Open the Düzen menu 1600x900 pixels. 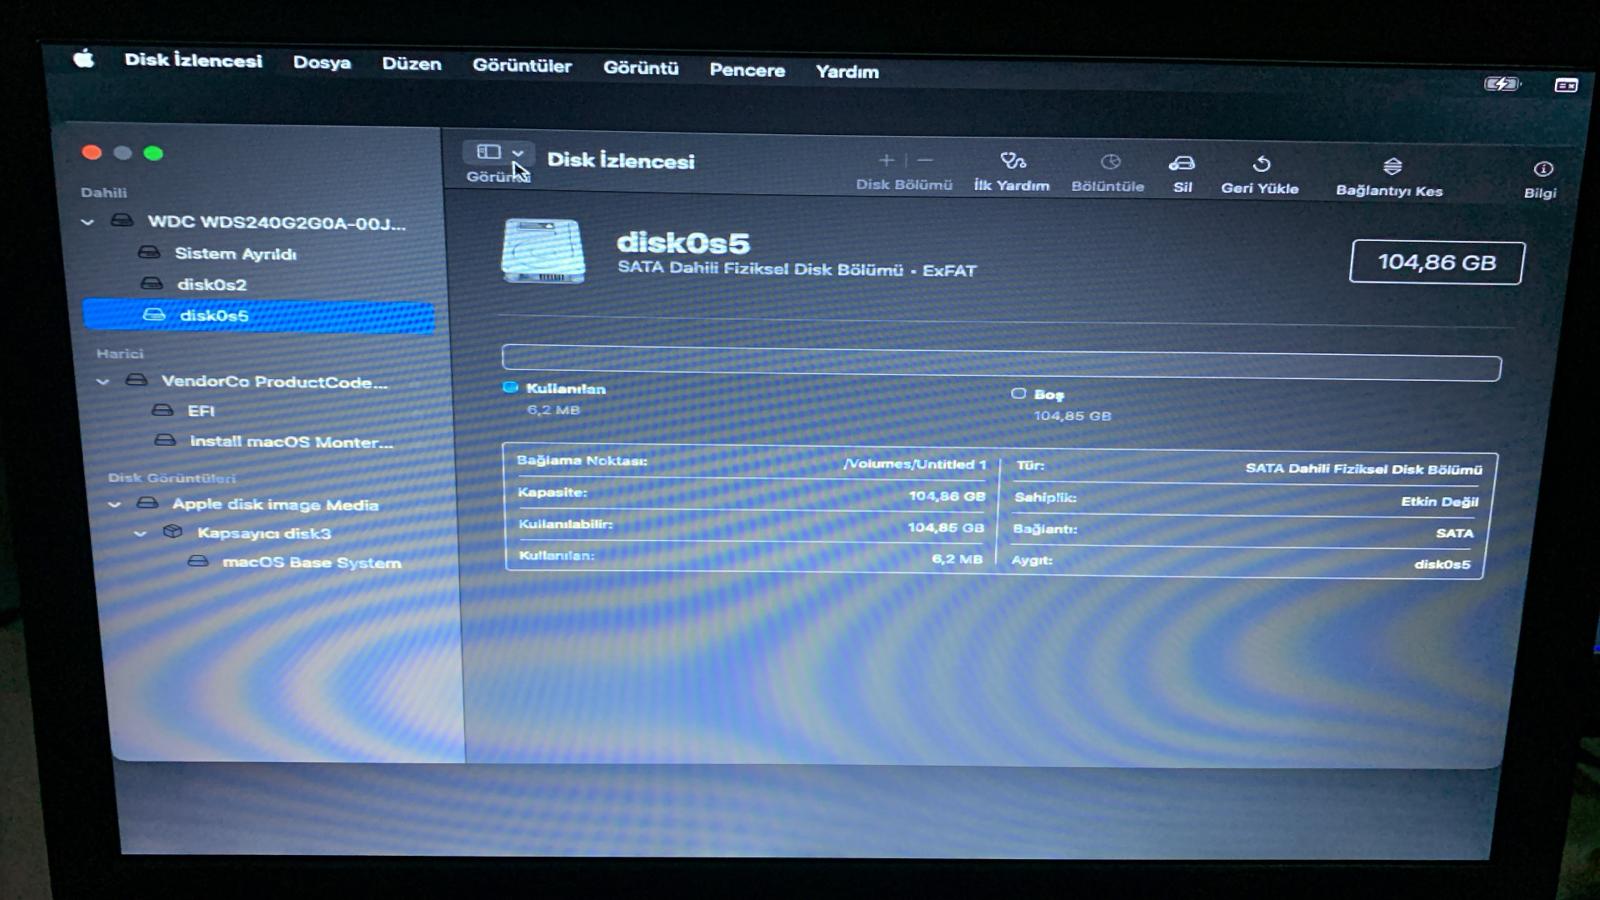pyautogui.click(x=411, y=64)
